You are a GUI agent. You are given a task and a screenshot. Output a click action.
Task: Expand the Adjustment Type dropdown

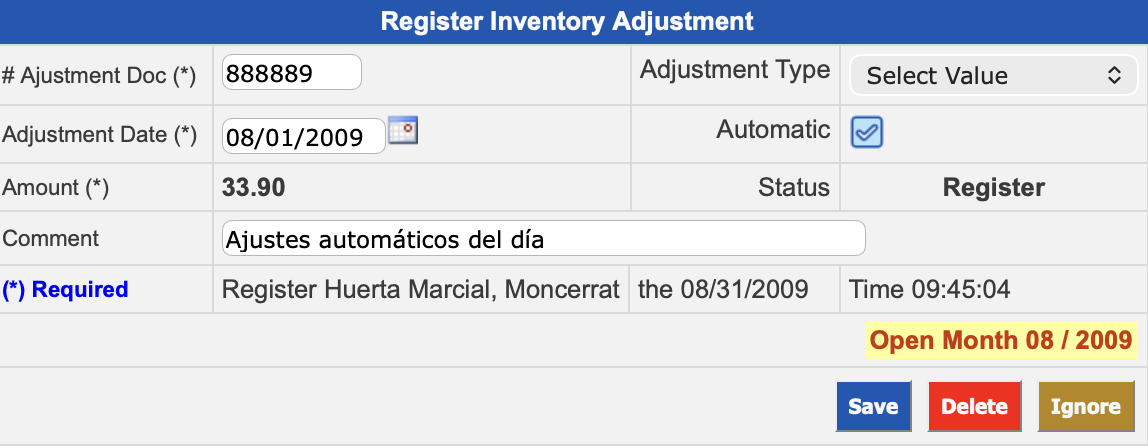992,75
